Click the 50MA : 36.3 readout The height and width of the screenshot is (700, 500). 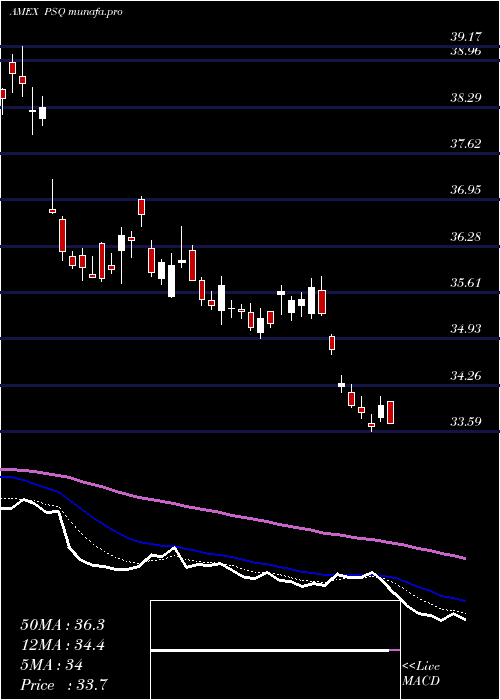coord(62,625)
